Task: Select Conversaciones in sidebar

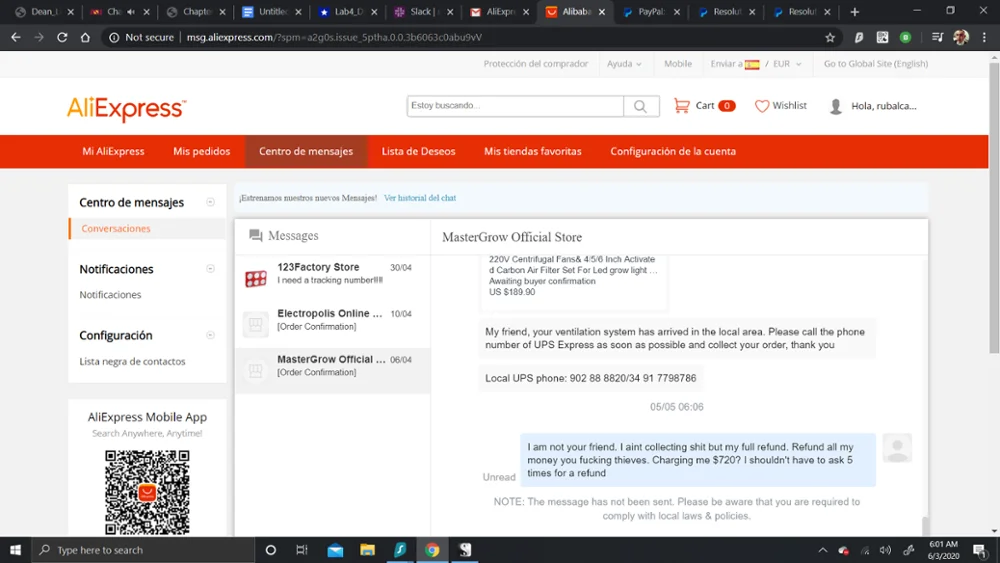Action: (x=116, y=228)
